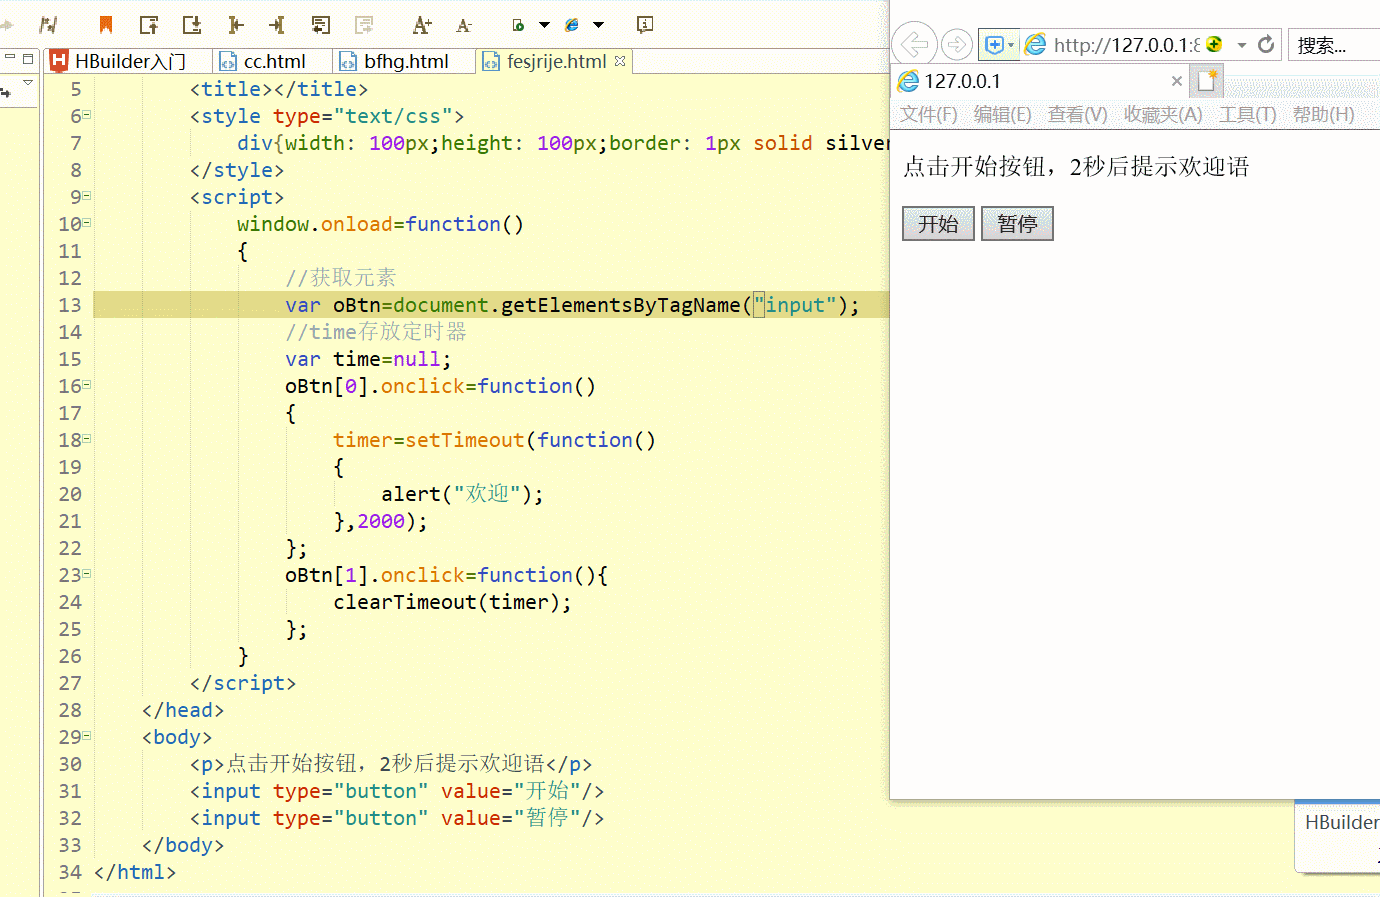
Task: Collapse the script block at line 9
Action: 87,196
